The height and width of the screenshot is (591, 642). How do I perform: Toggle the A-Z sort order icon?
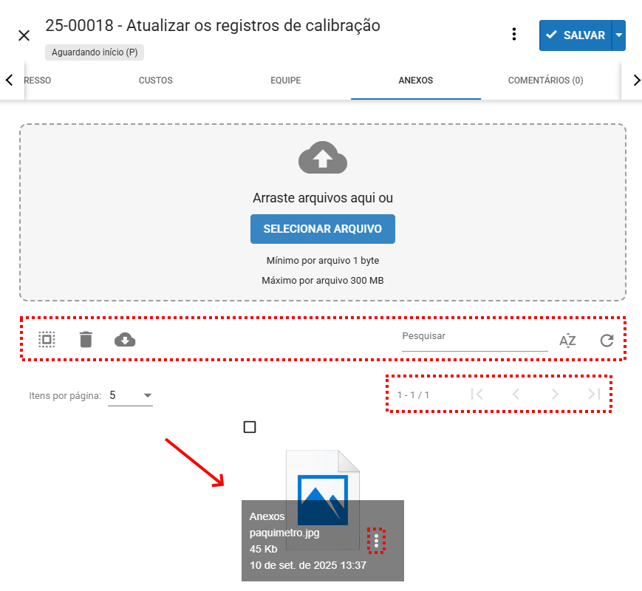click(x=568, y=341)
